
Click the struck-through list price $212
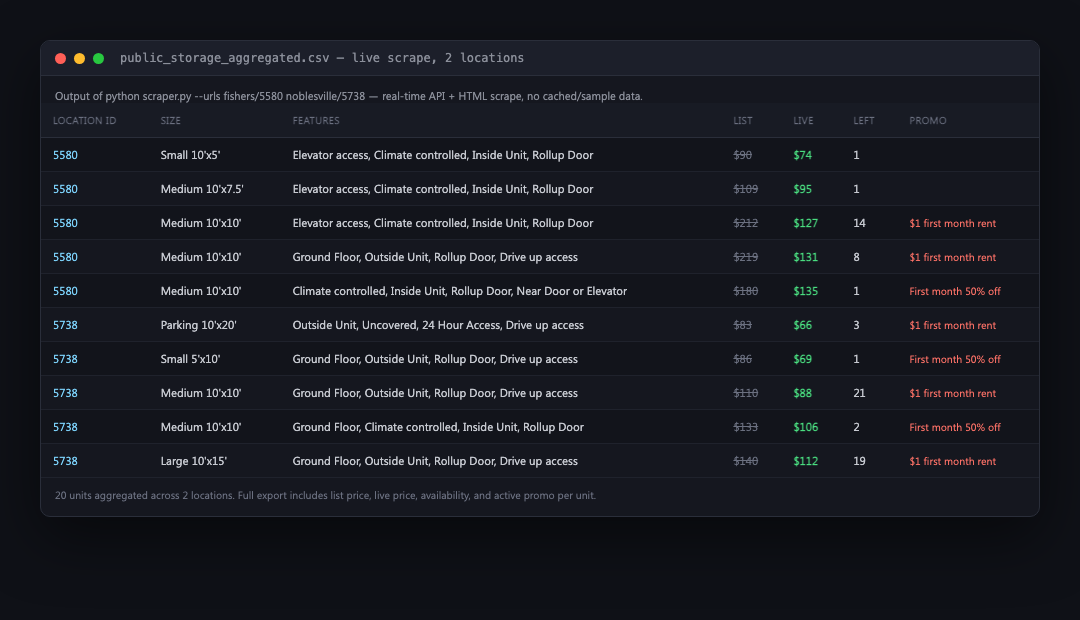pyautogui.click(x=745, y=223)
